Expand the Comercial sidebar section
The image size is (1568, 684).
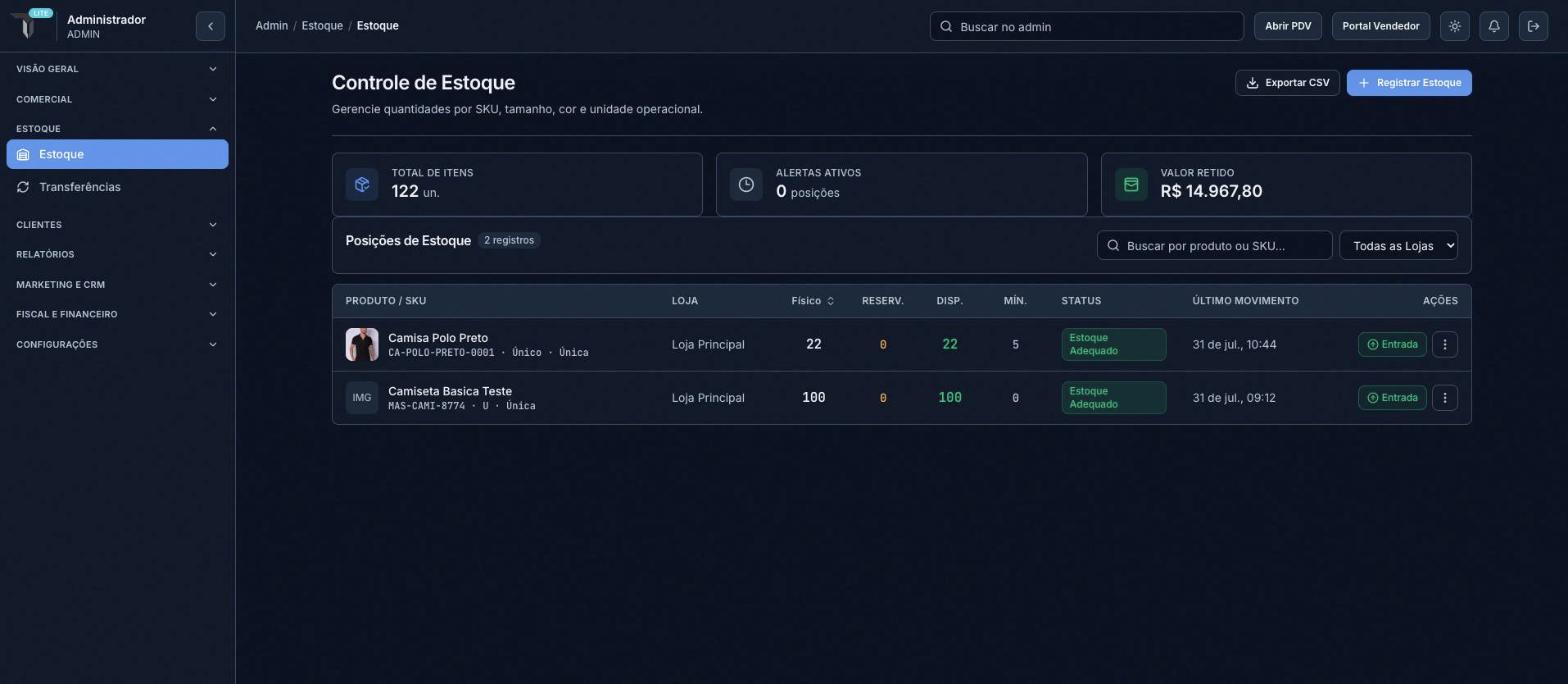point(116,99)
